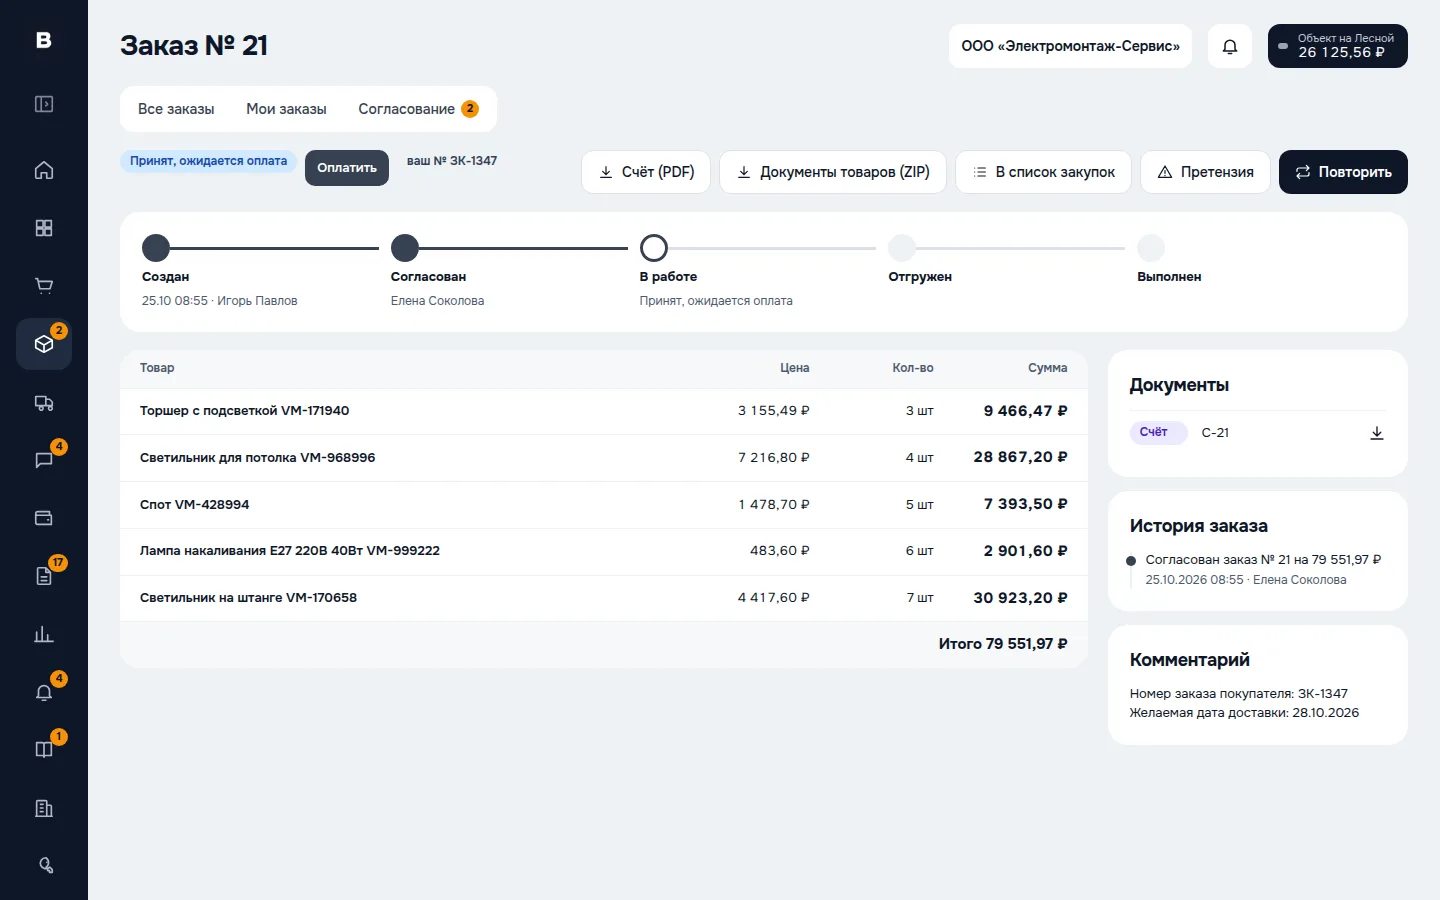The height and width of the screenshot is (900, 1440).
Task: Open Объект на Лесной balance selector
Action: coord(1338,46)
